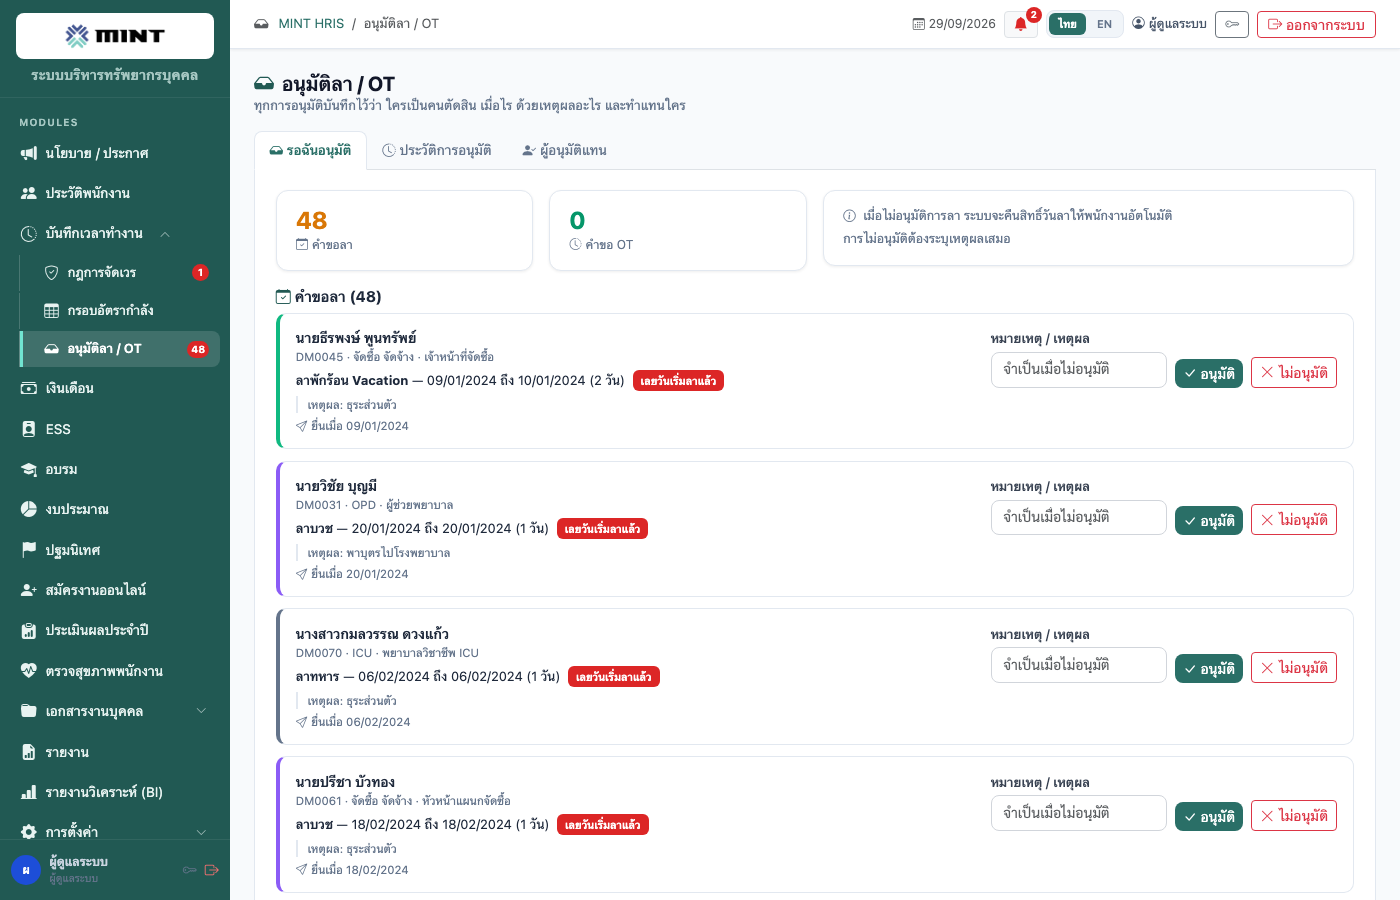Click MINT HRIS breadcrumb link
The width and height of the screenshot is (1400, 900).
pos(311,24)
